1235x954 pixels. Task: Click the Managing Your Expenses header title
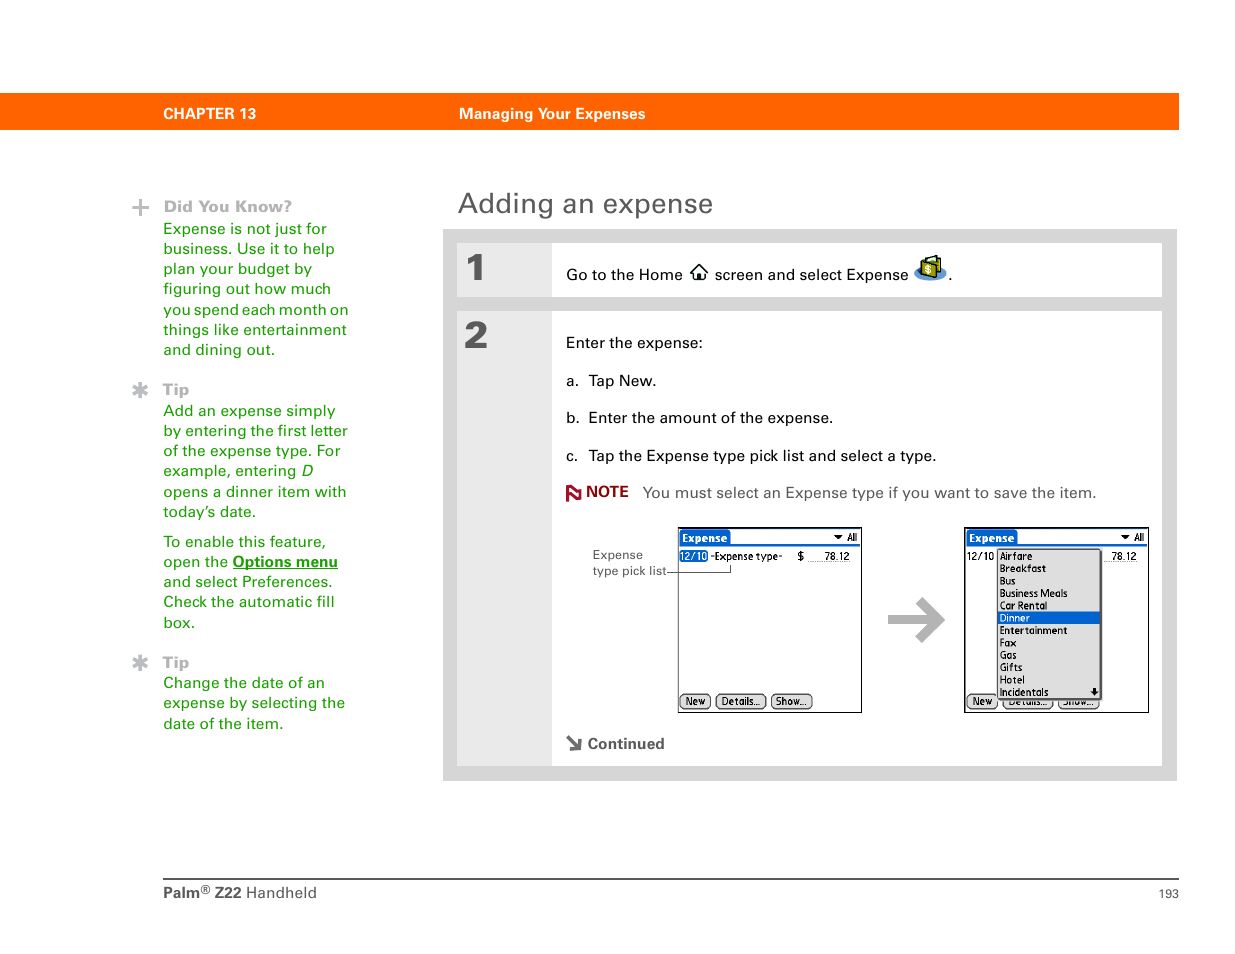pyautogui.click(x=552, y=114)
